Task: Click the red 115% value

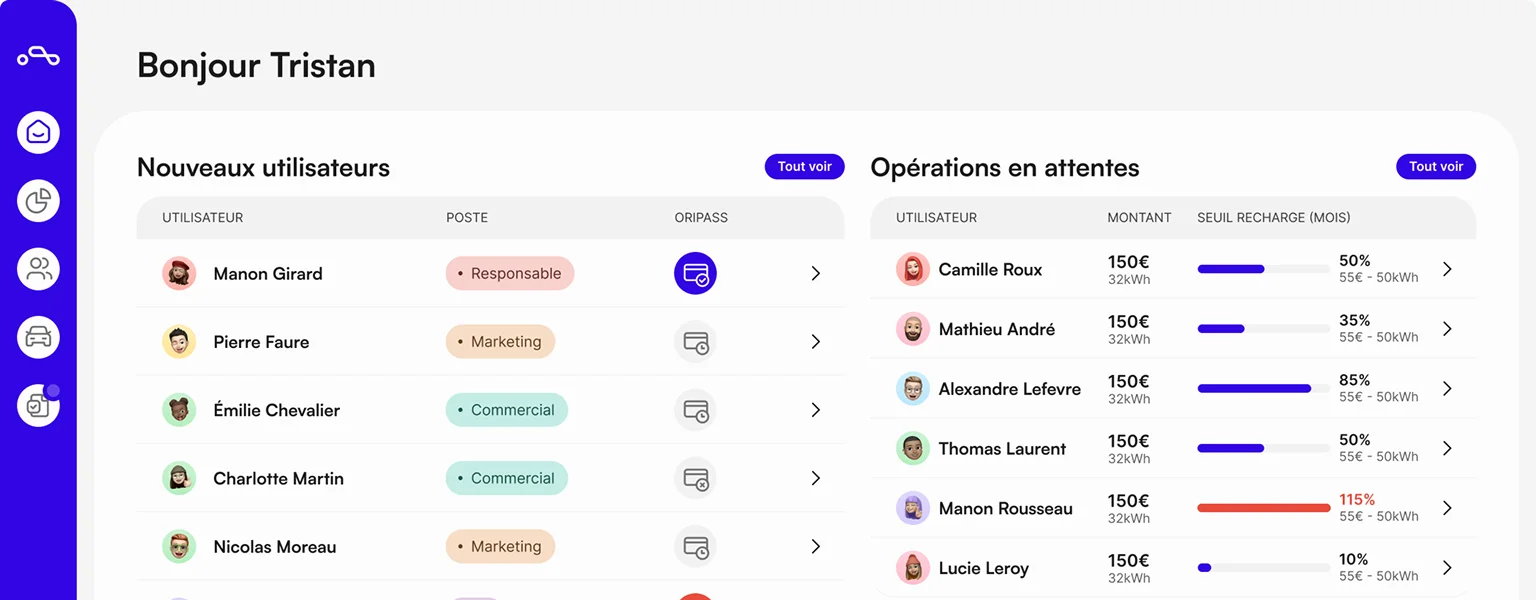Action: pyautogui.click(x=1357, y=500)
